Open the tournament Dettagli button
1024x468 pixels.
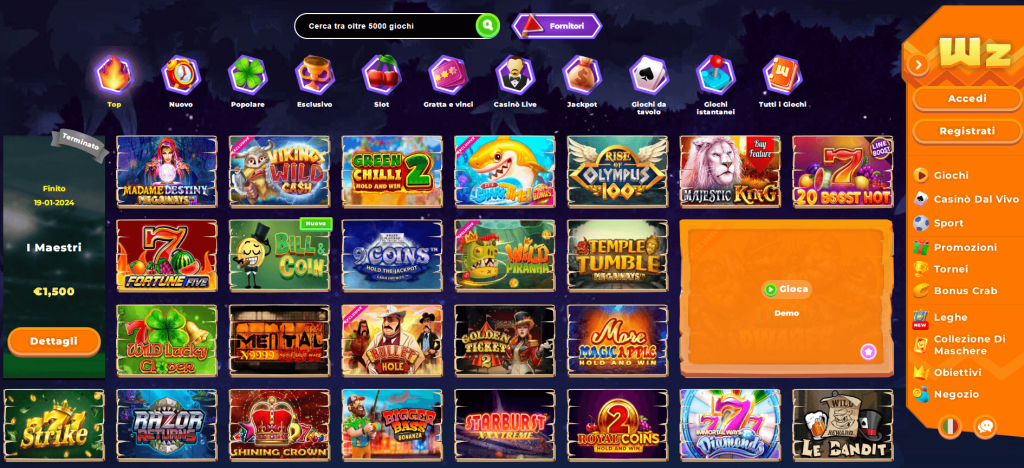[x=54, y=341]
